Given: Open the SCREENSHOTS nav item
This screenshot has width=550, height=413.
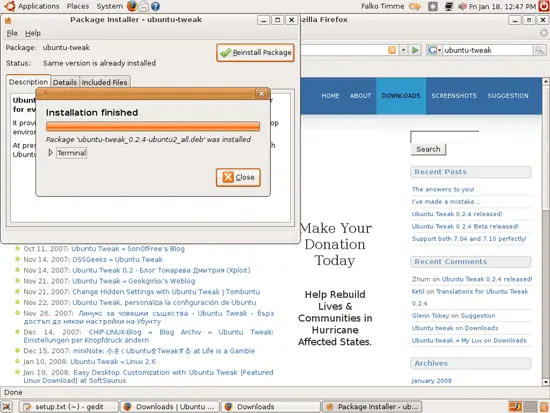Looking at the screenshot, I should pyautogui.click(x=454, y=96).
